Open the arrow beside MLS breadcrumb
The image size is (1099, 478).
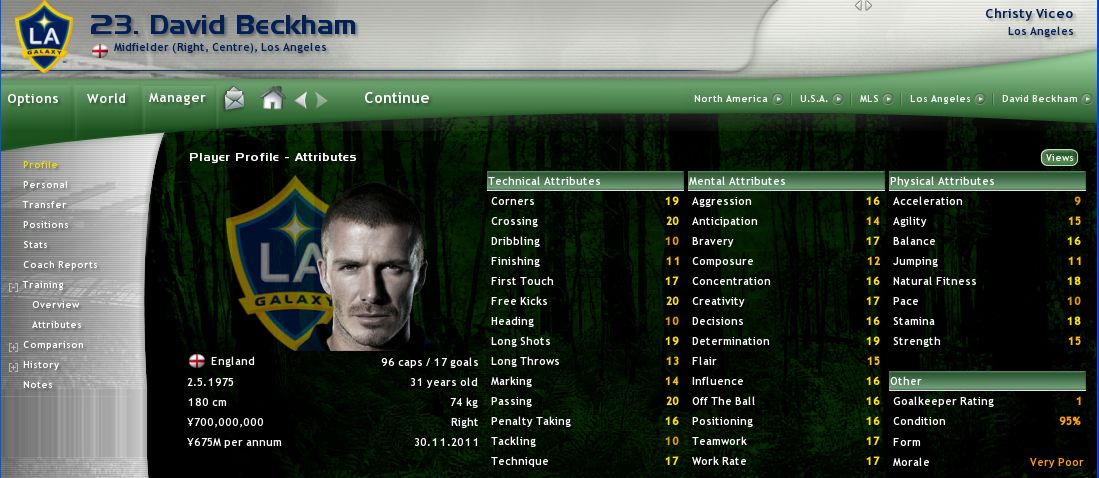(888, 99)
